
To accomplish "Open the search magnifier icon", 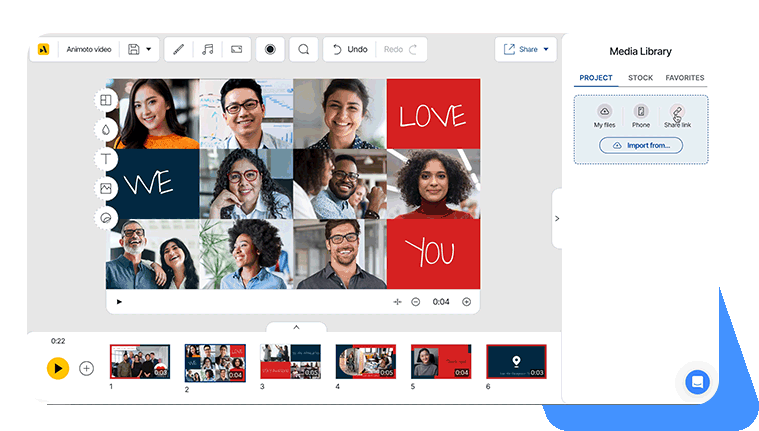I will (x=304, y=49).
